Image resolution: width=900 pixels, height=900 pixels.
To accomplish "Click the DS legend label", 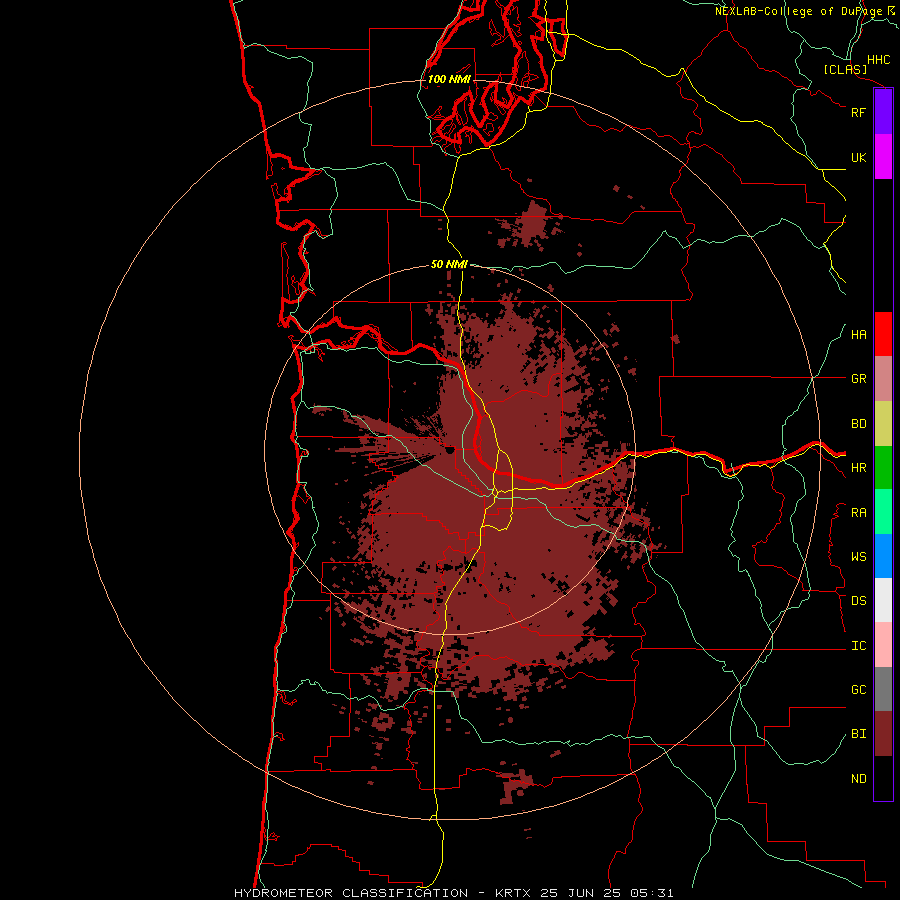I will point(858,601).
